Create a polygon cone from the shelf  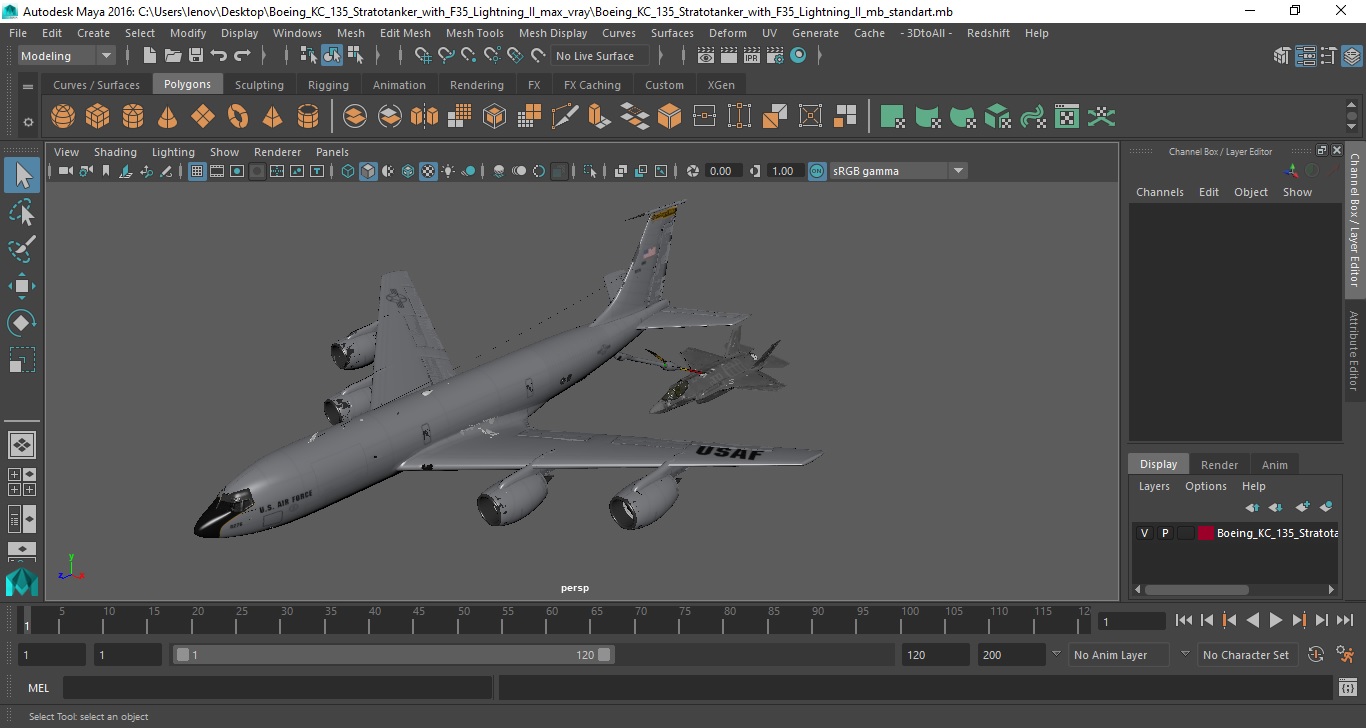click(168, 117)
